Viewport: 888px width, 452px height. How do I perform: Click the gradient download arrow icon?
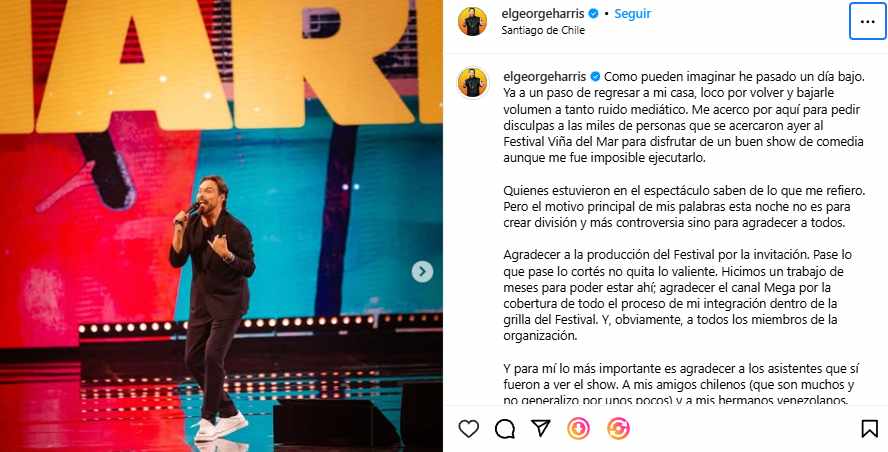pyautogui.click(x=578, y=429)
